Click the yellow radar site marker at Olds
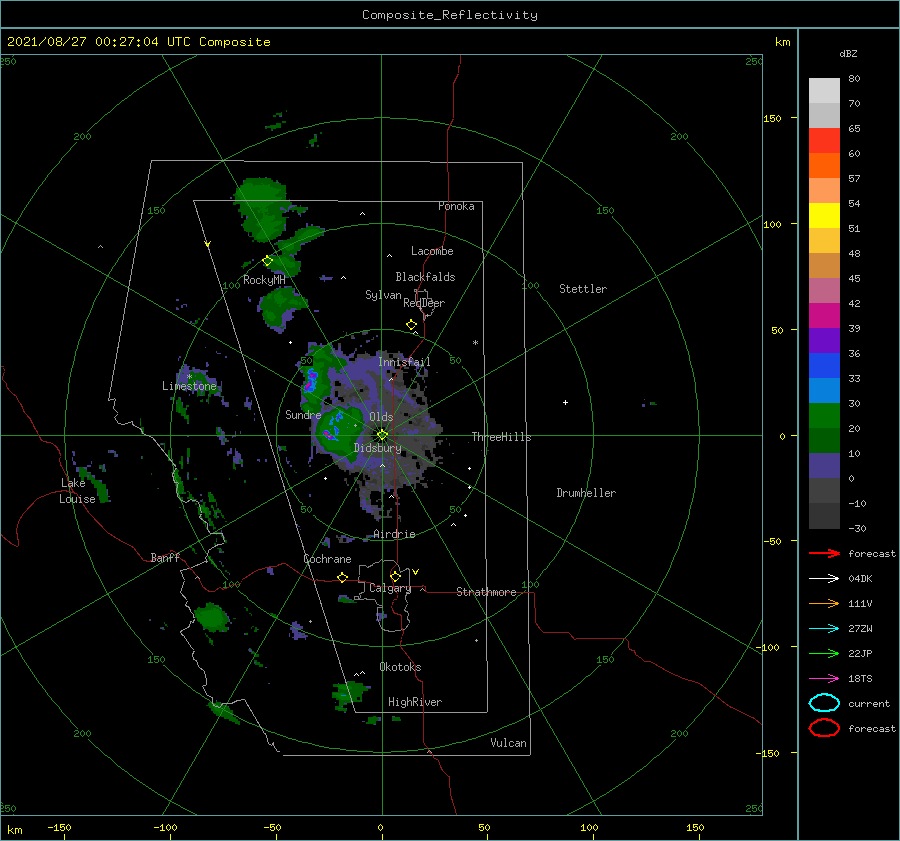The image size is (900, 841). pos(382,435)
